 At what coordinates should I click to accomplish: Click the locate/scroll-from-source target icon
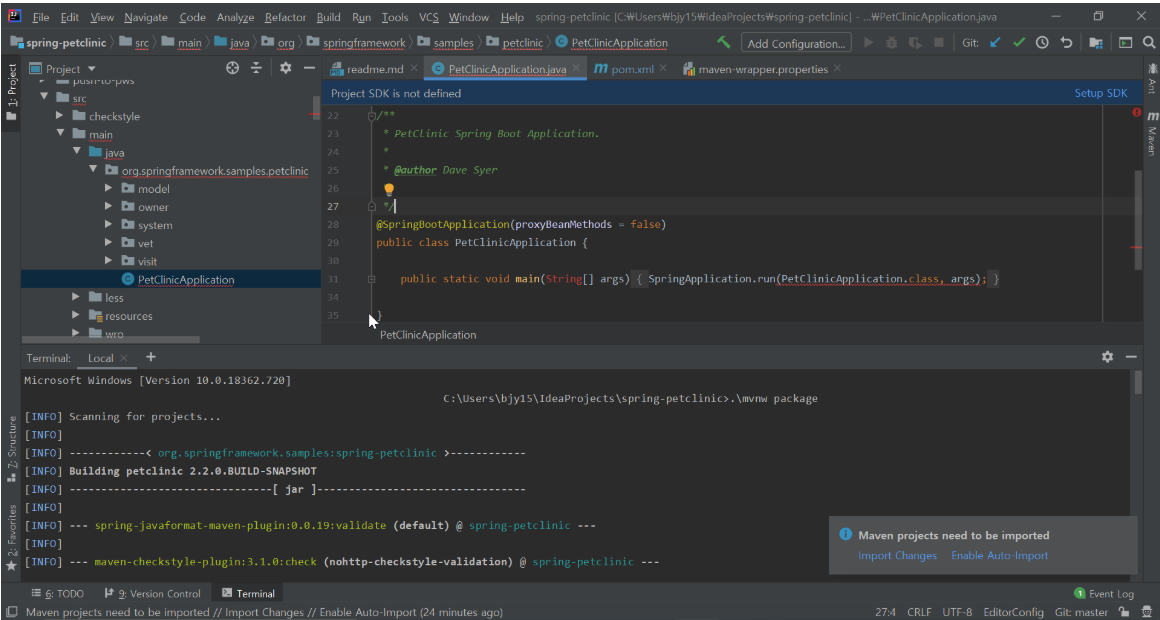click(233, 68)
